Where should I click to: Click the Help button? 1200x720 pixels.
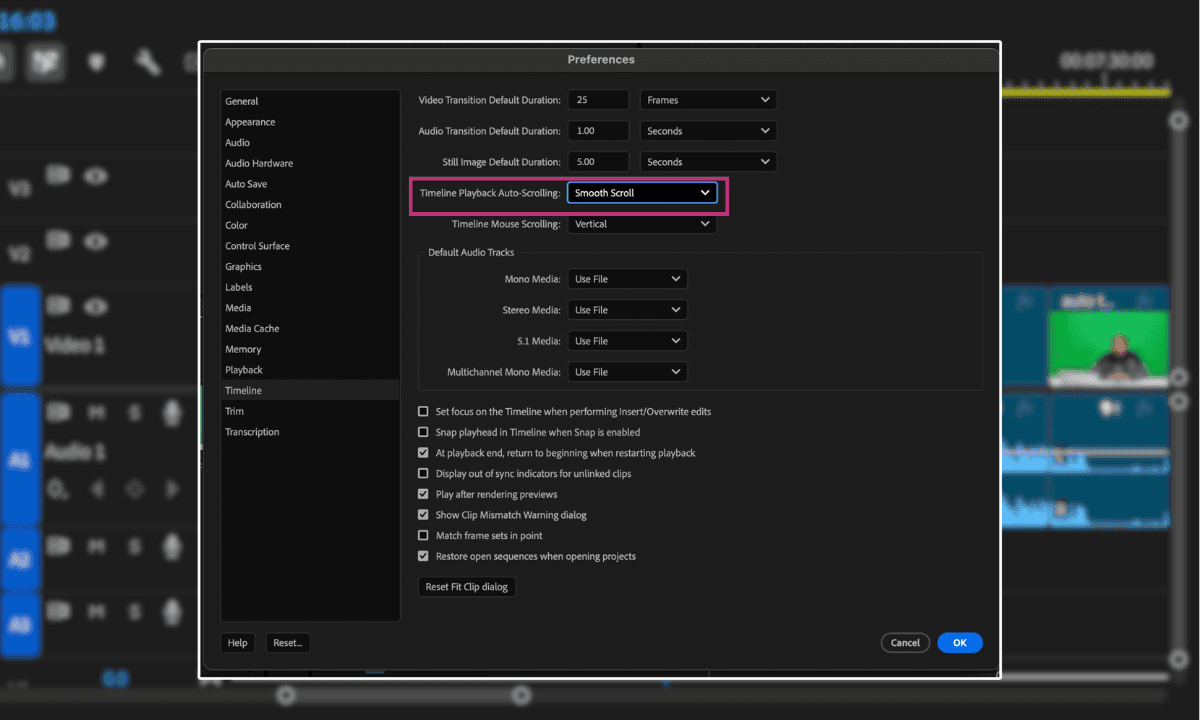tap(237, 643)
